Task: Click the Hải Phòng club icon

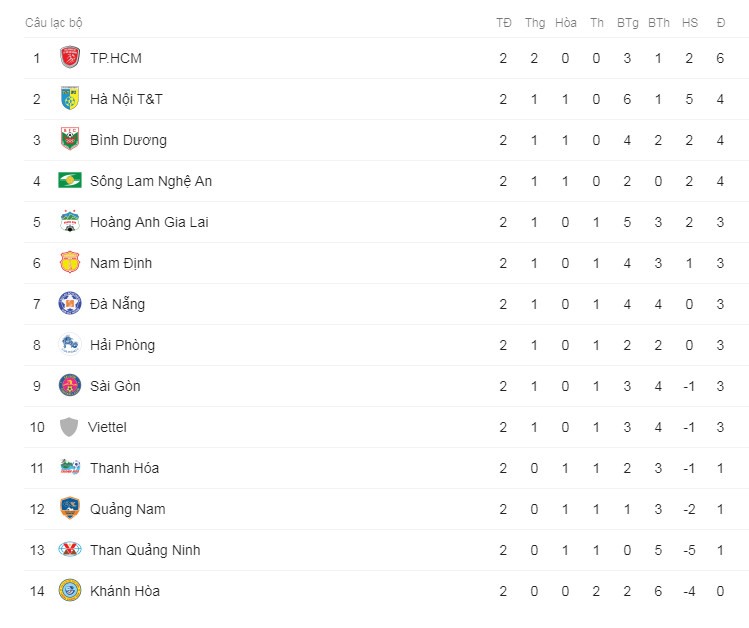Action: point(70,344)
